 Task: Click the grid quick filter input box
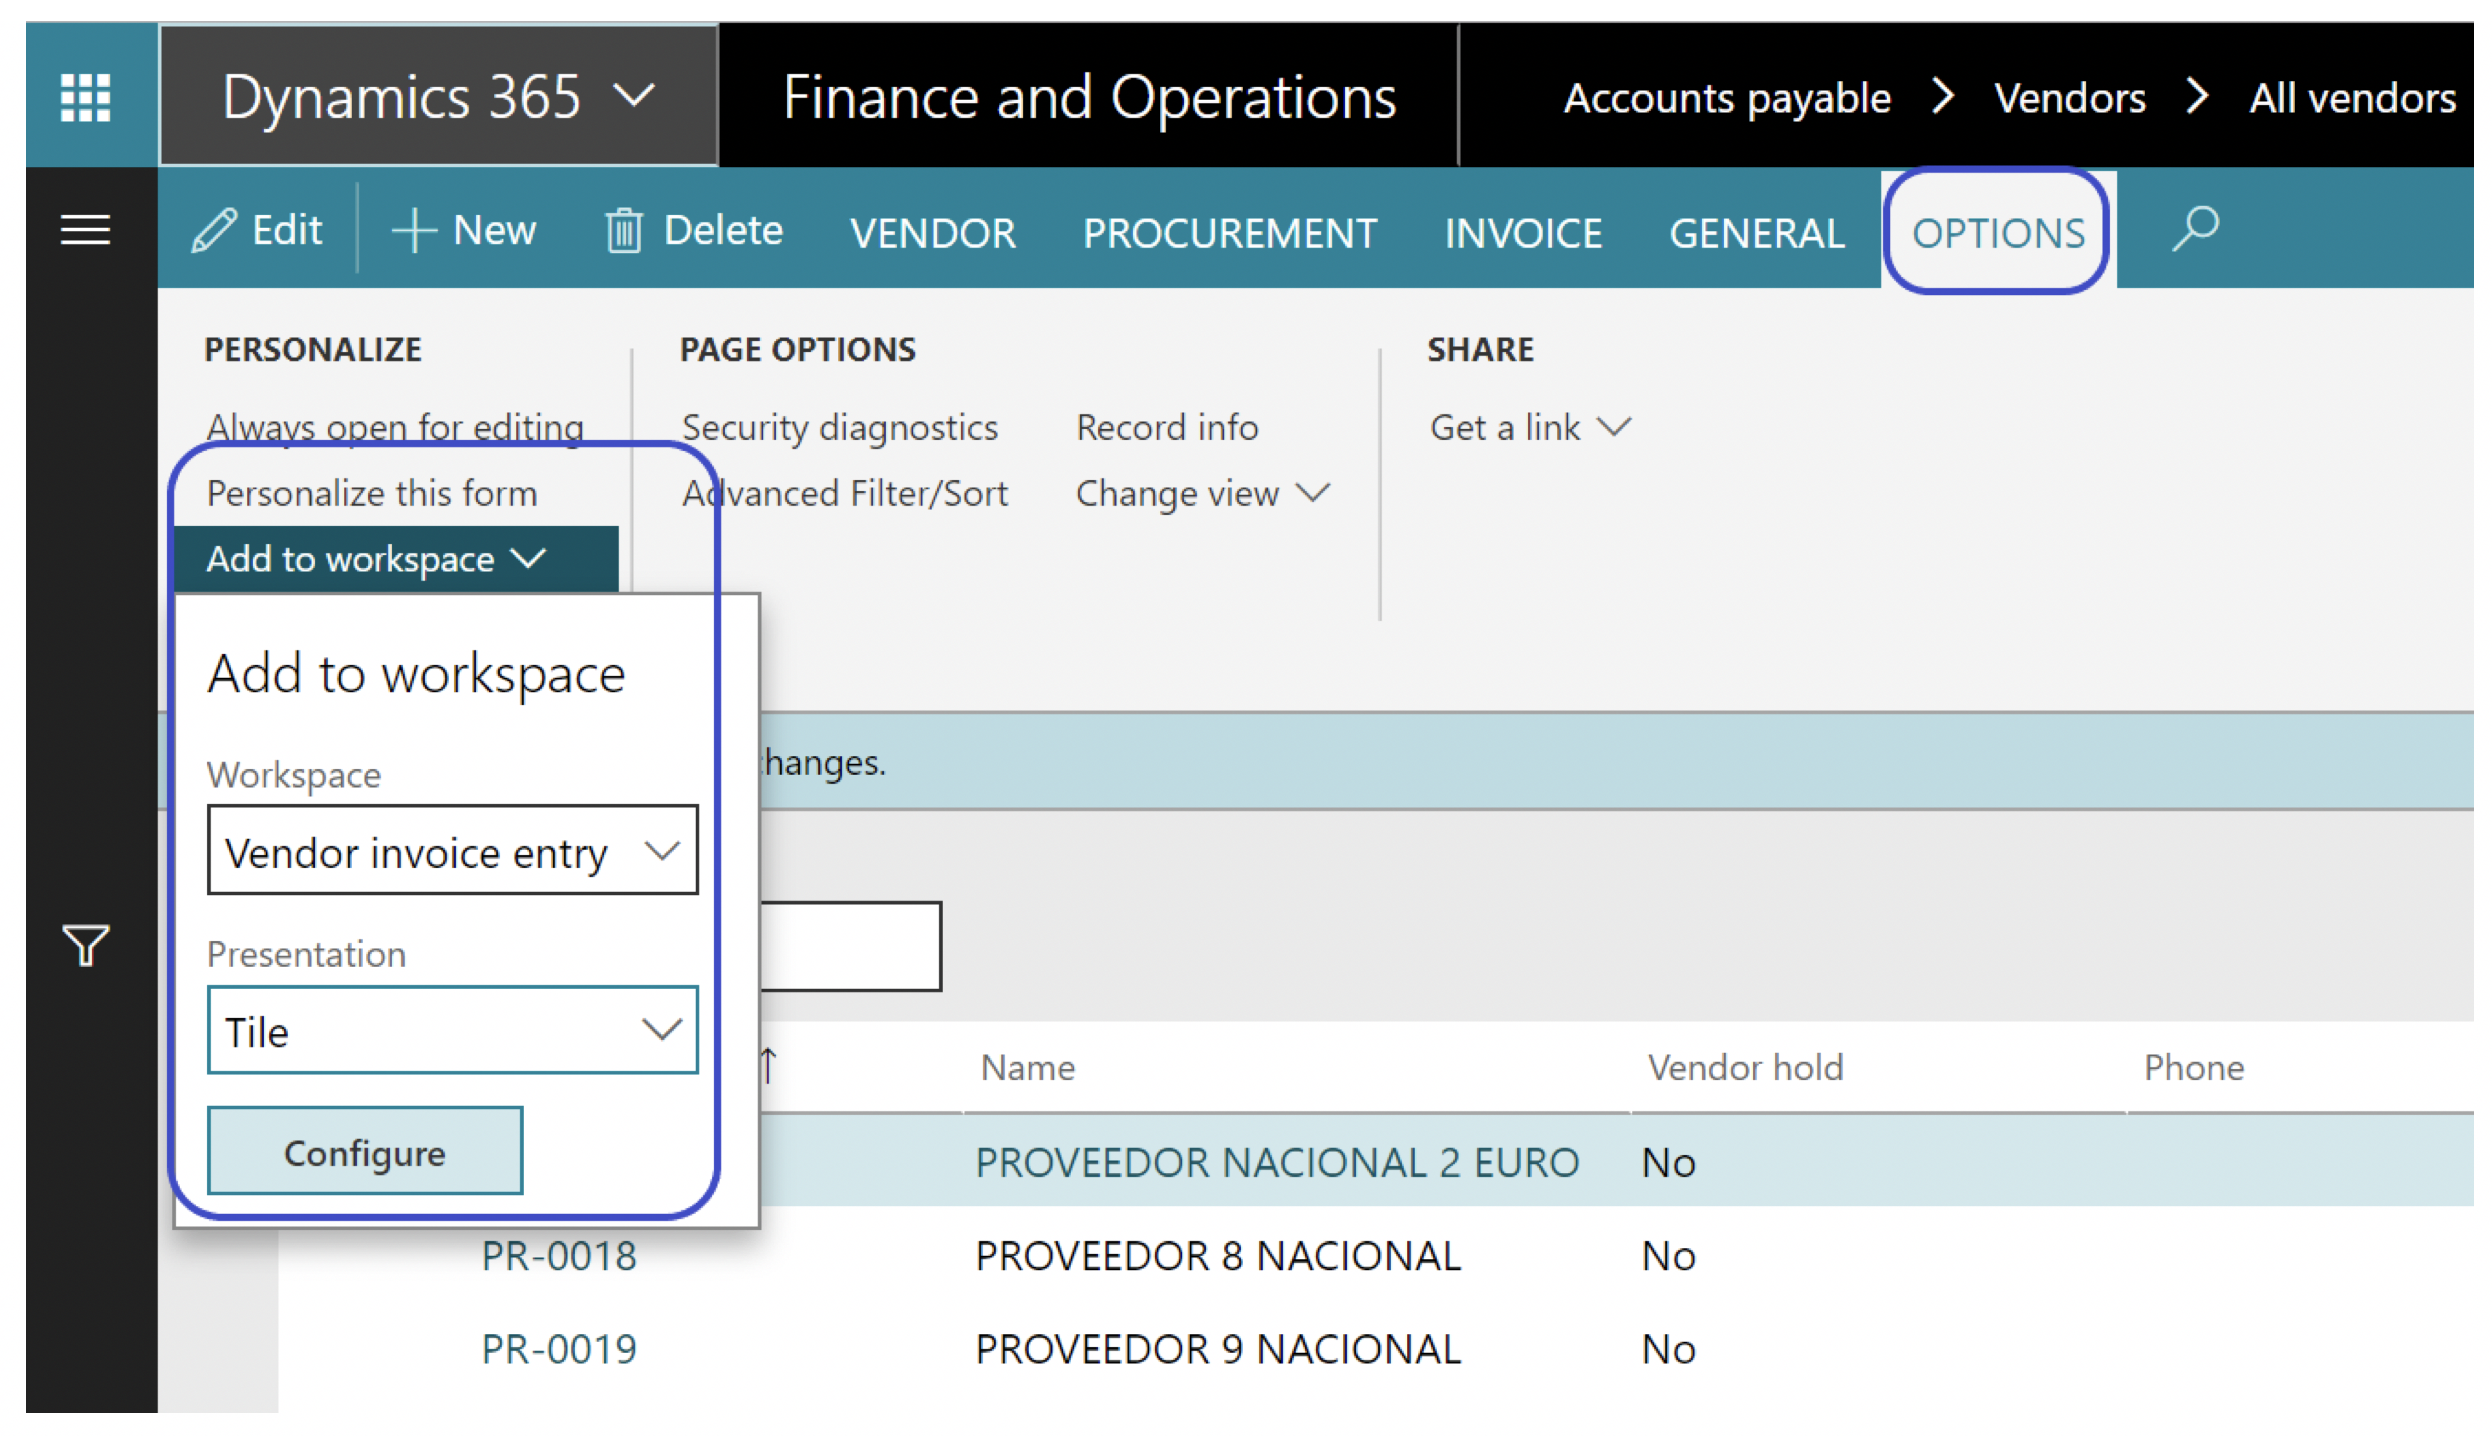pos(850,946)
